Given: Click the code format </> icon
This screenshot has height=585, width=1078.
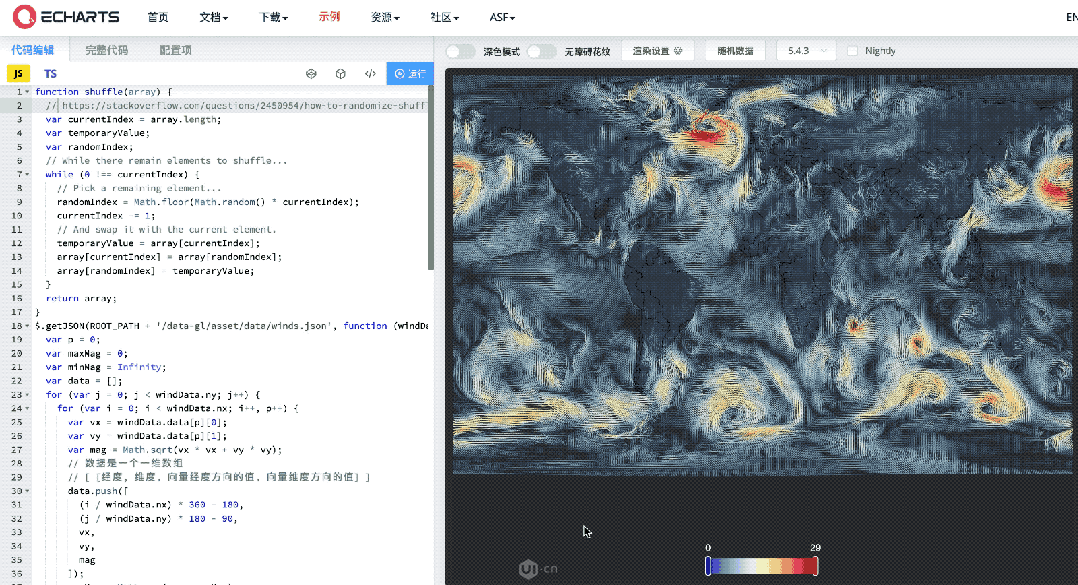Looking at the screenshot, I should click(x=371, y=74).
